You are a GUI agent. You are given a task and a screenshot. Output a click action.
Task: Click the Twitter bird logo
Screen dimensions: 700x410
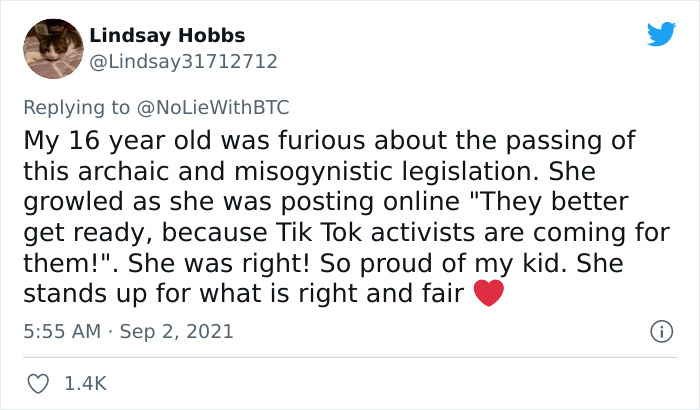tap(661, 35)
